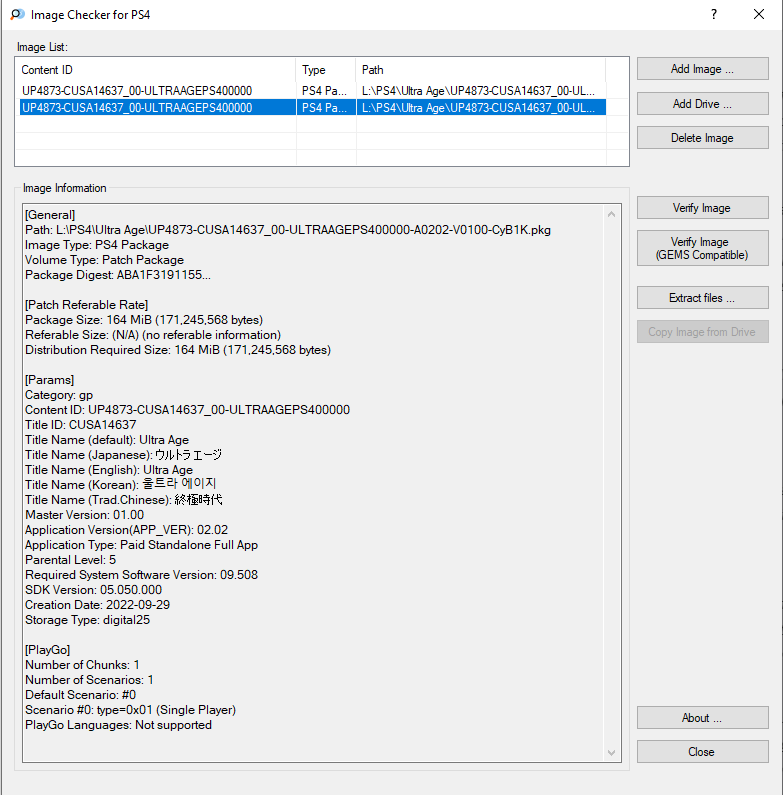Click the Close button at bottom
783x795 pixels.
702,752
